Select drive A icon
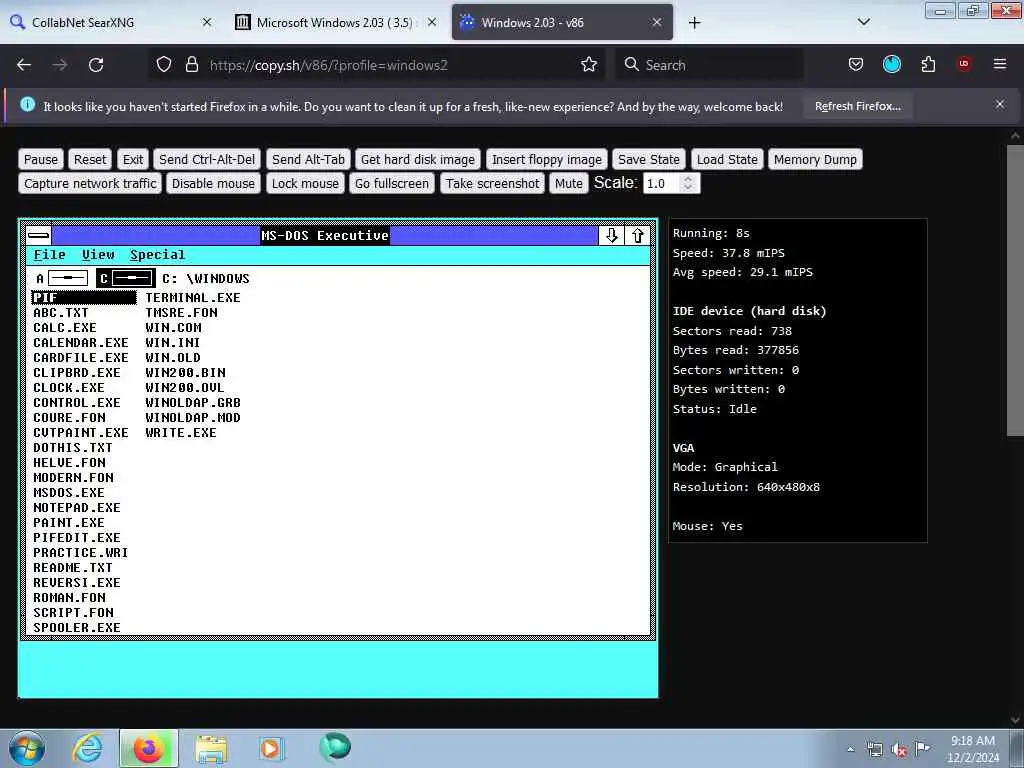The image size is (1024, 768). click(61, 279)
